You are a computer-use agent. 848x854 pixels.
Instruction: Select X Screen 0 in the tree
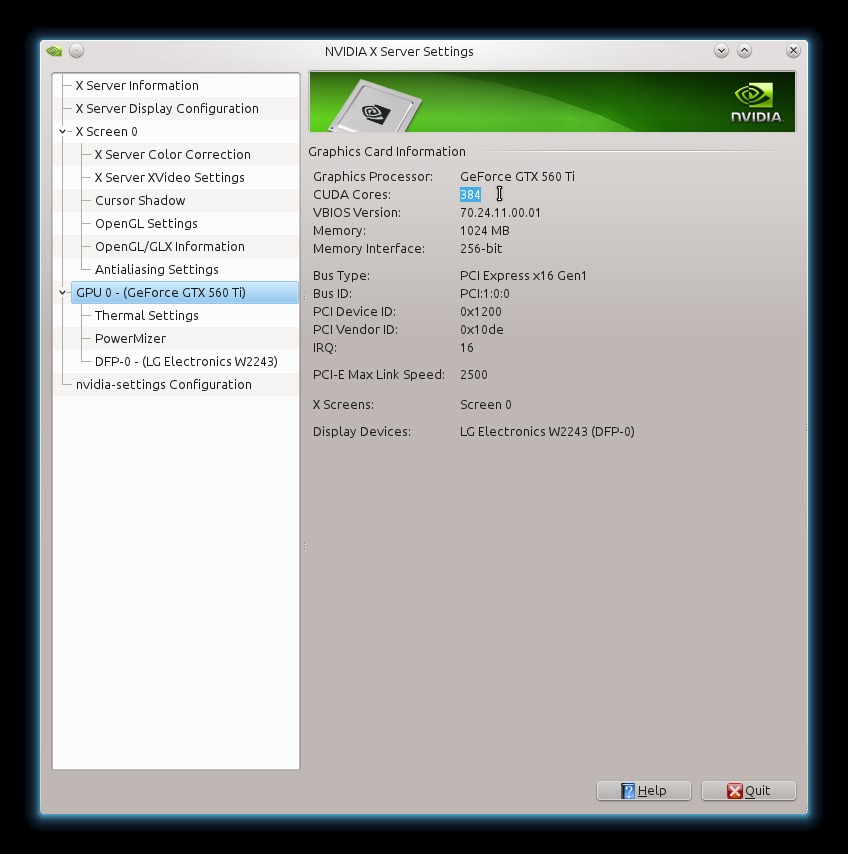pos(107,132)
